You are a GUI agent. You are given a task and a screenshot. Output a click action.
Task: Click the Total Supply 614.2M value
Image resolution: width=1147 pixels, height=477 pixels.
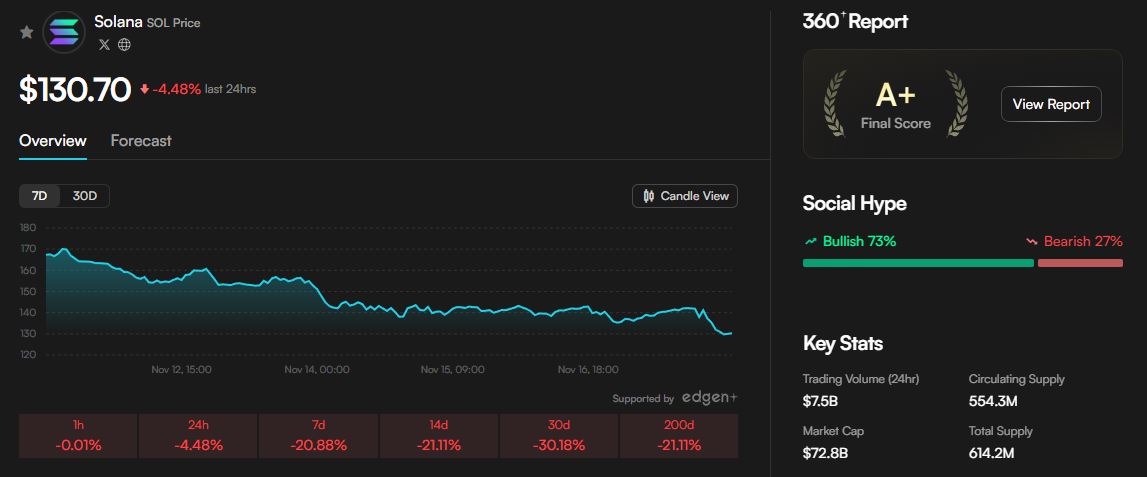(991, 453)
